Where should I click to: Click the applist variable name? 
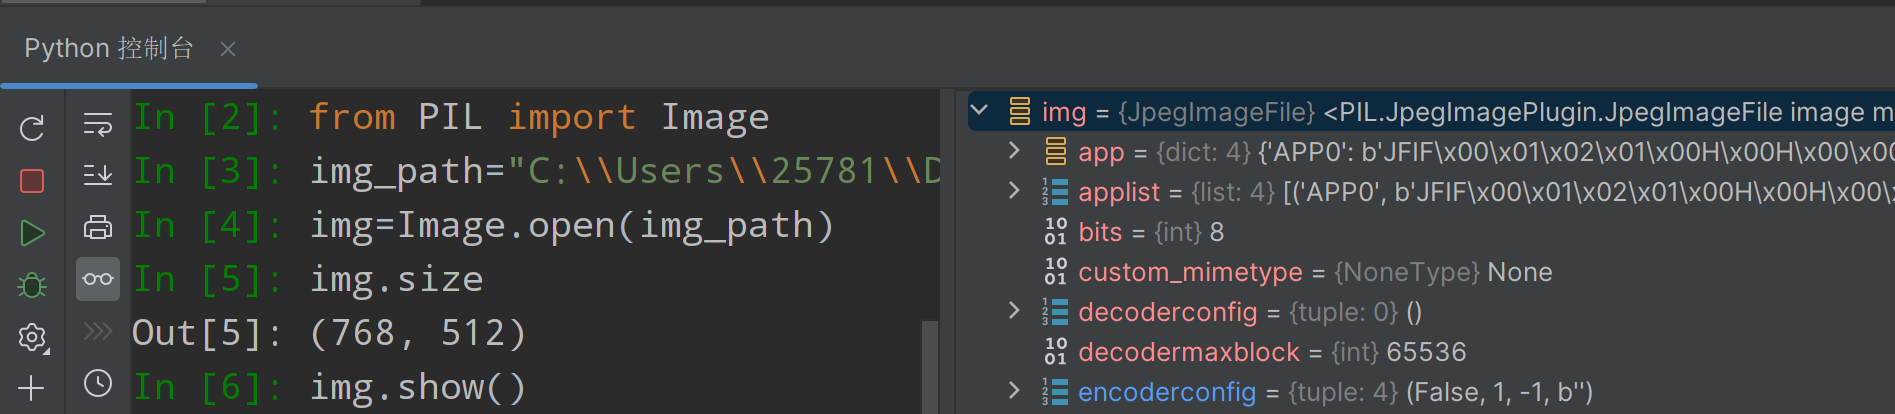pyautogui.click(x=1119, y=192)
